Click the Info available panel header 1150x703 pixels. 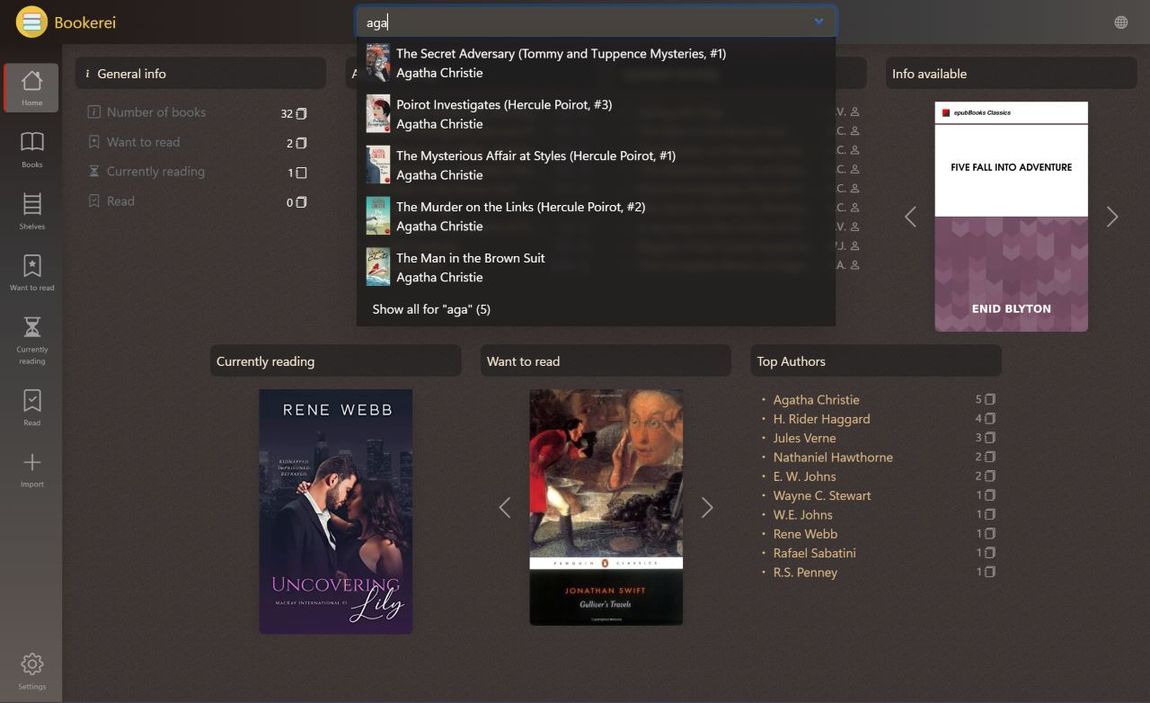(x=1011, y=73)
